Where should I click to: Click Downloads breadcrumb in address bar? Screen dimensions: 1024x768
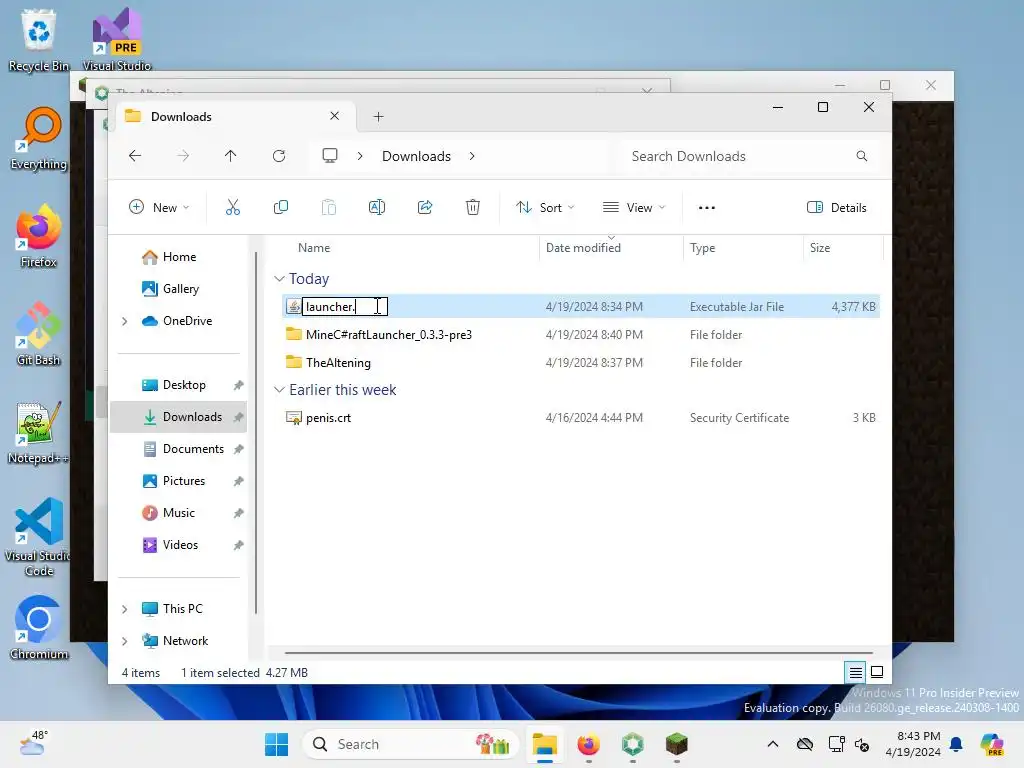pyautogui.click(x=416, y=157)
